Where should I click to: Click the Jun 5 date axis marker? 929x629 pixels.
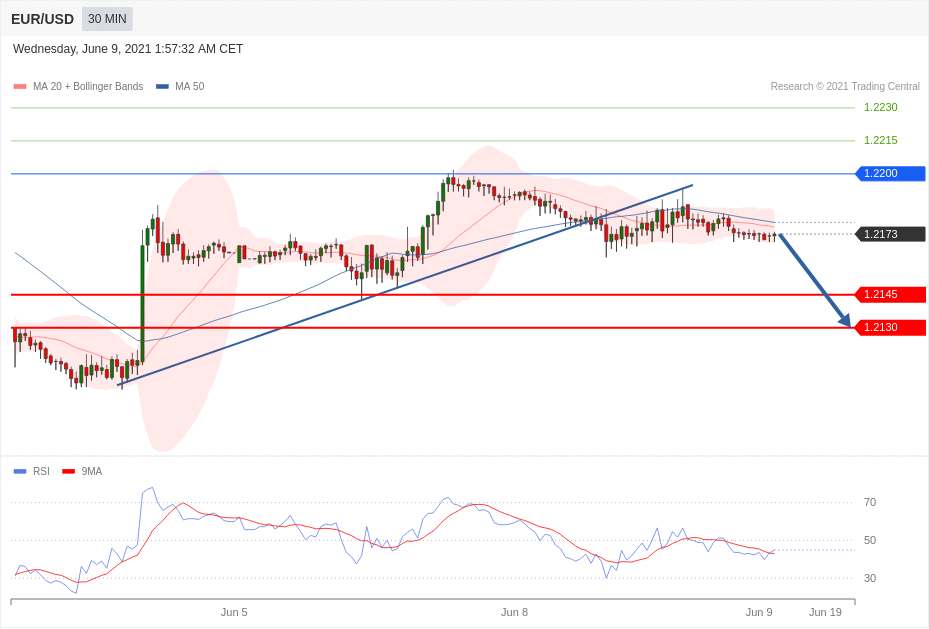click(x=234, y=612)
